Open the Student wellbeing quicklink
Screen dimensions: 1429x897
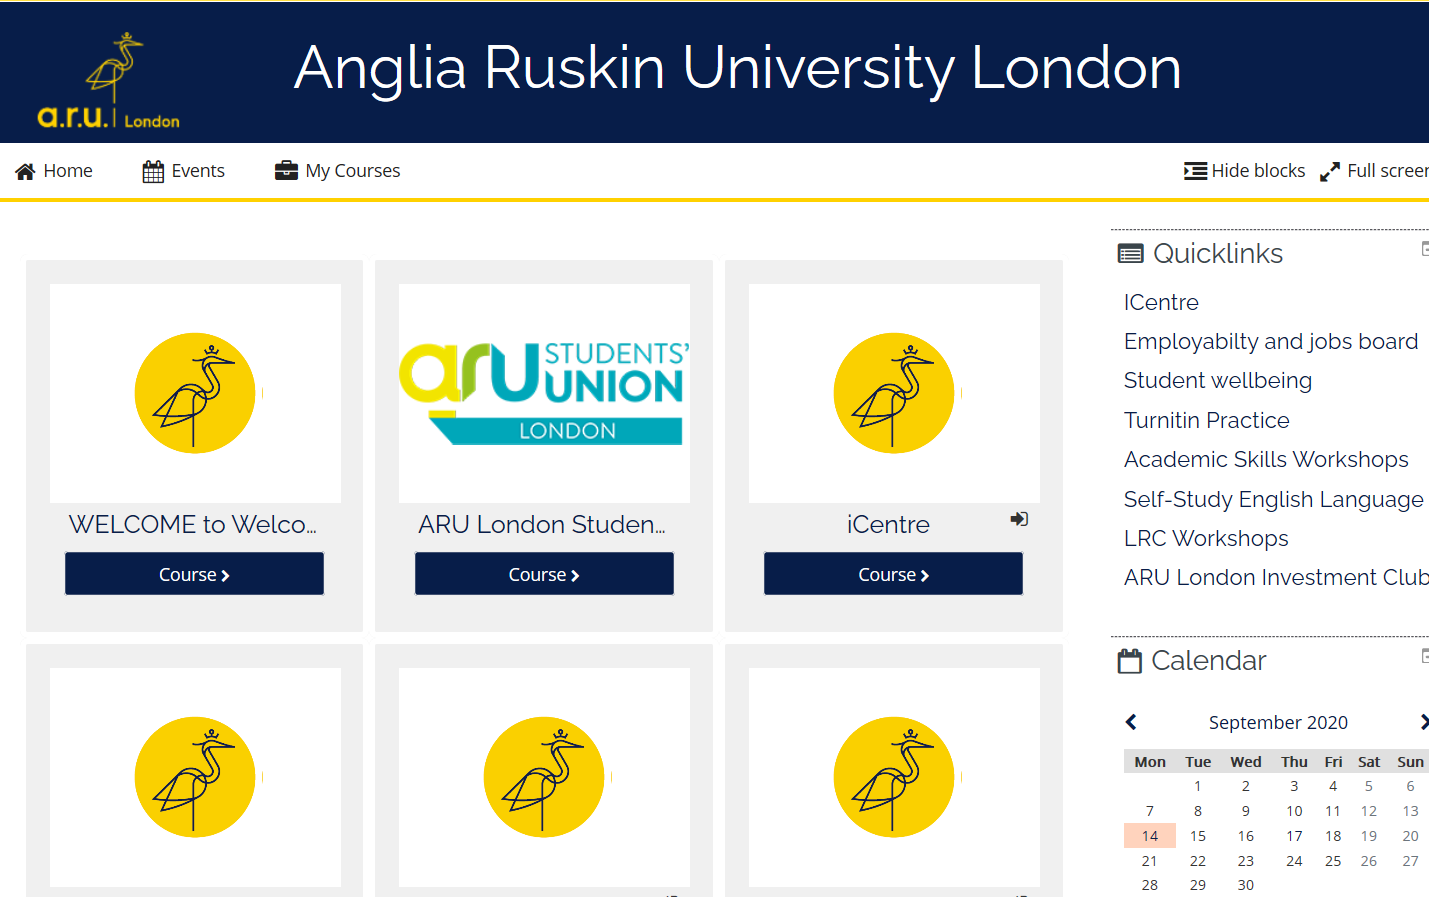pos(1217,381)
